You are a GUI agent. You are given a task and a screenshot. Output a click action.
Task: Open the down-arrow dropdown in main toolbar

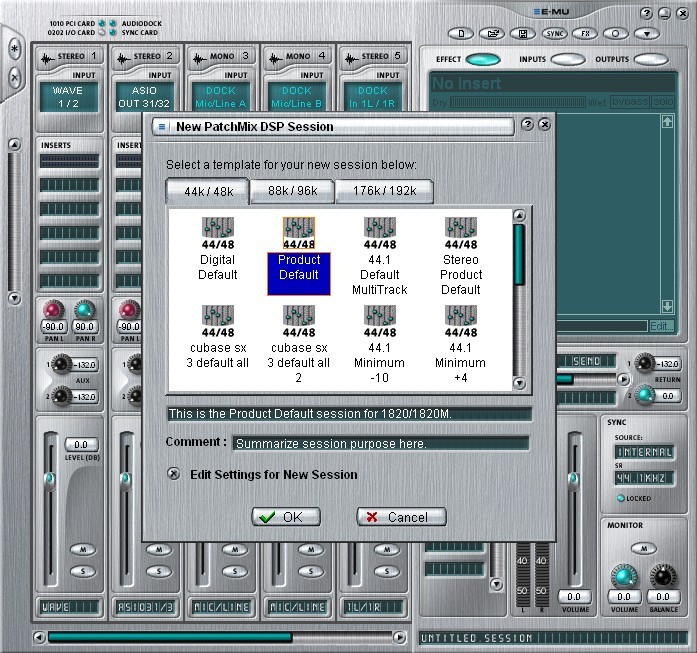tap(647, 33)
